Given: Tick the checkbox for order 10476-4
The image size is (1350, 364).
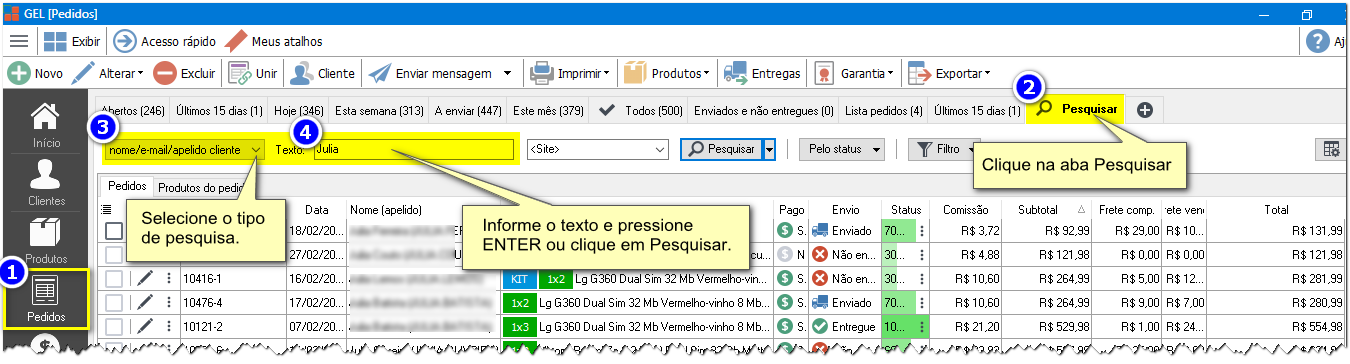Looking at the screenshot, I should (114, 301).
